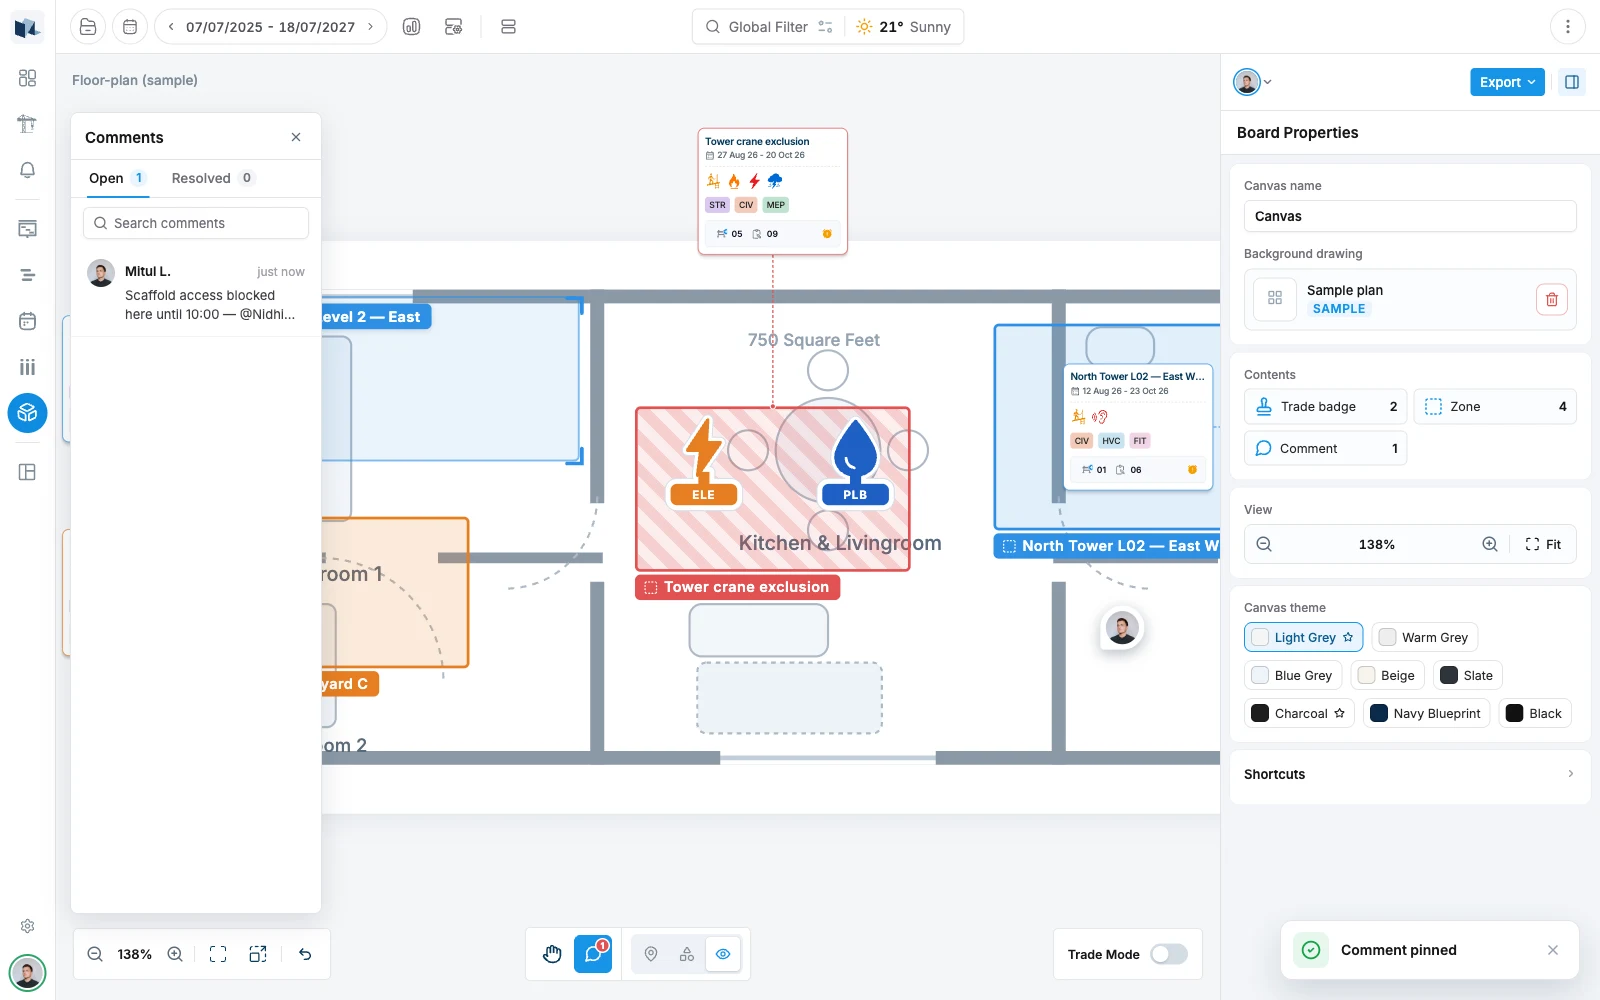
Task: Open the notifications bell in sidebar
Action: [x=27, y=170]
